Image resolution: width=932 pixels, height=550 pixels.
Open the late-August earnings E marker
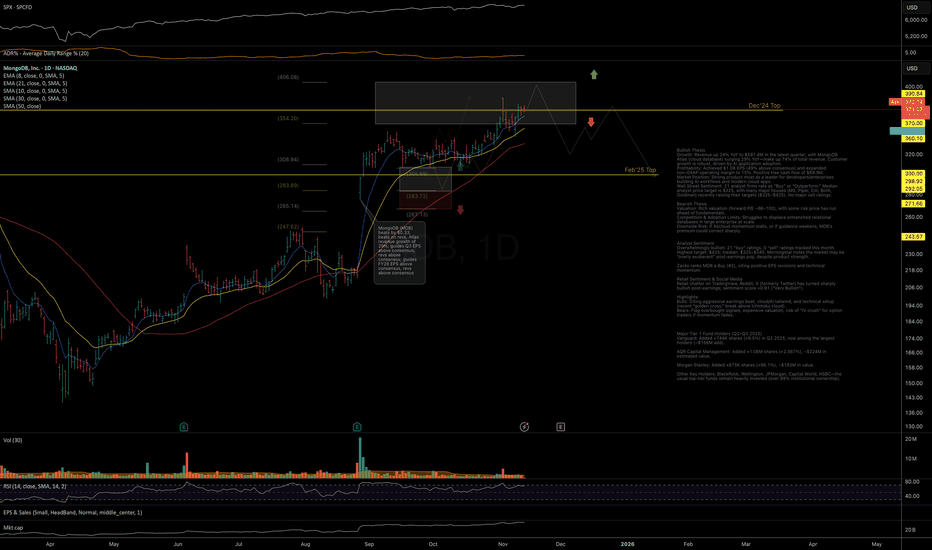coord(357,427)
